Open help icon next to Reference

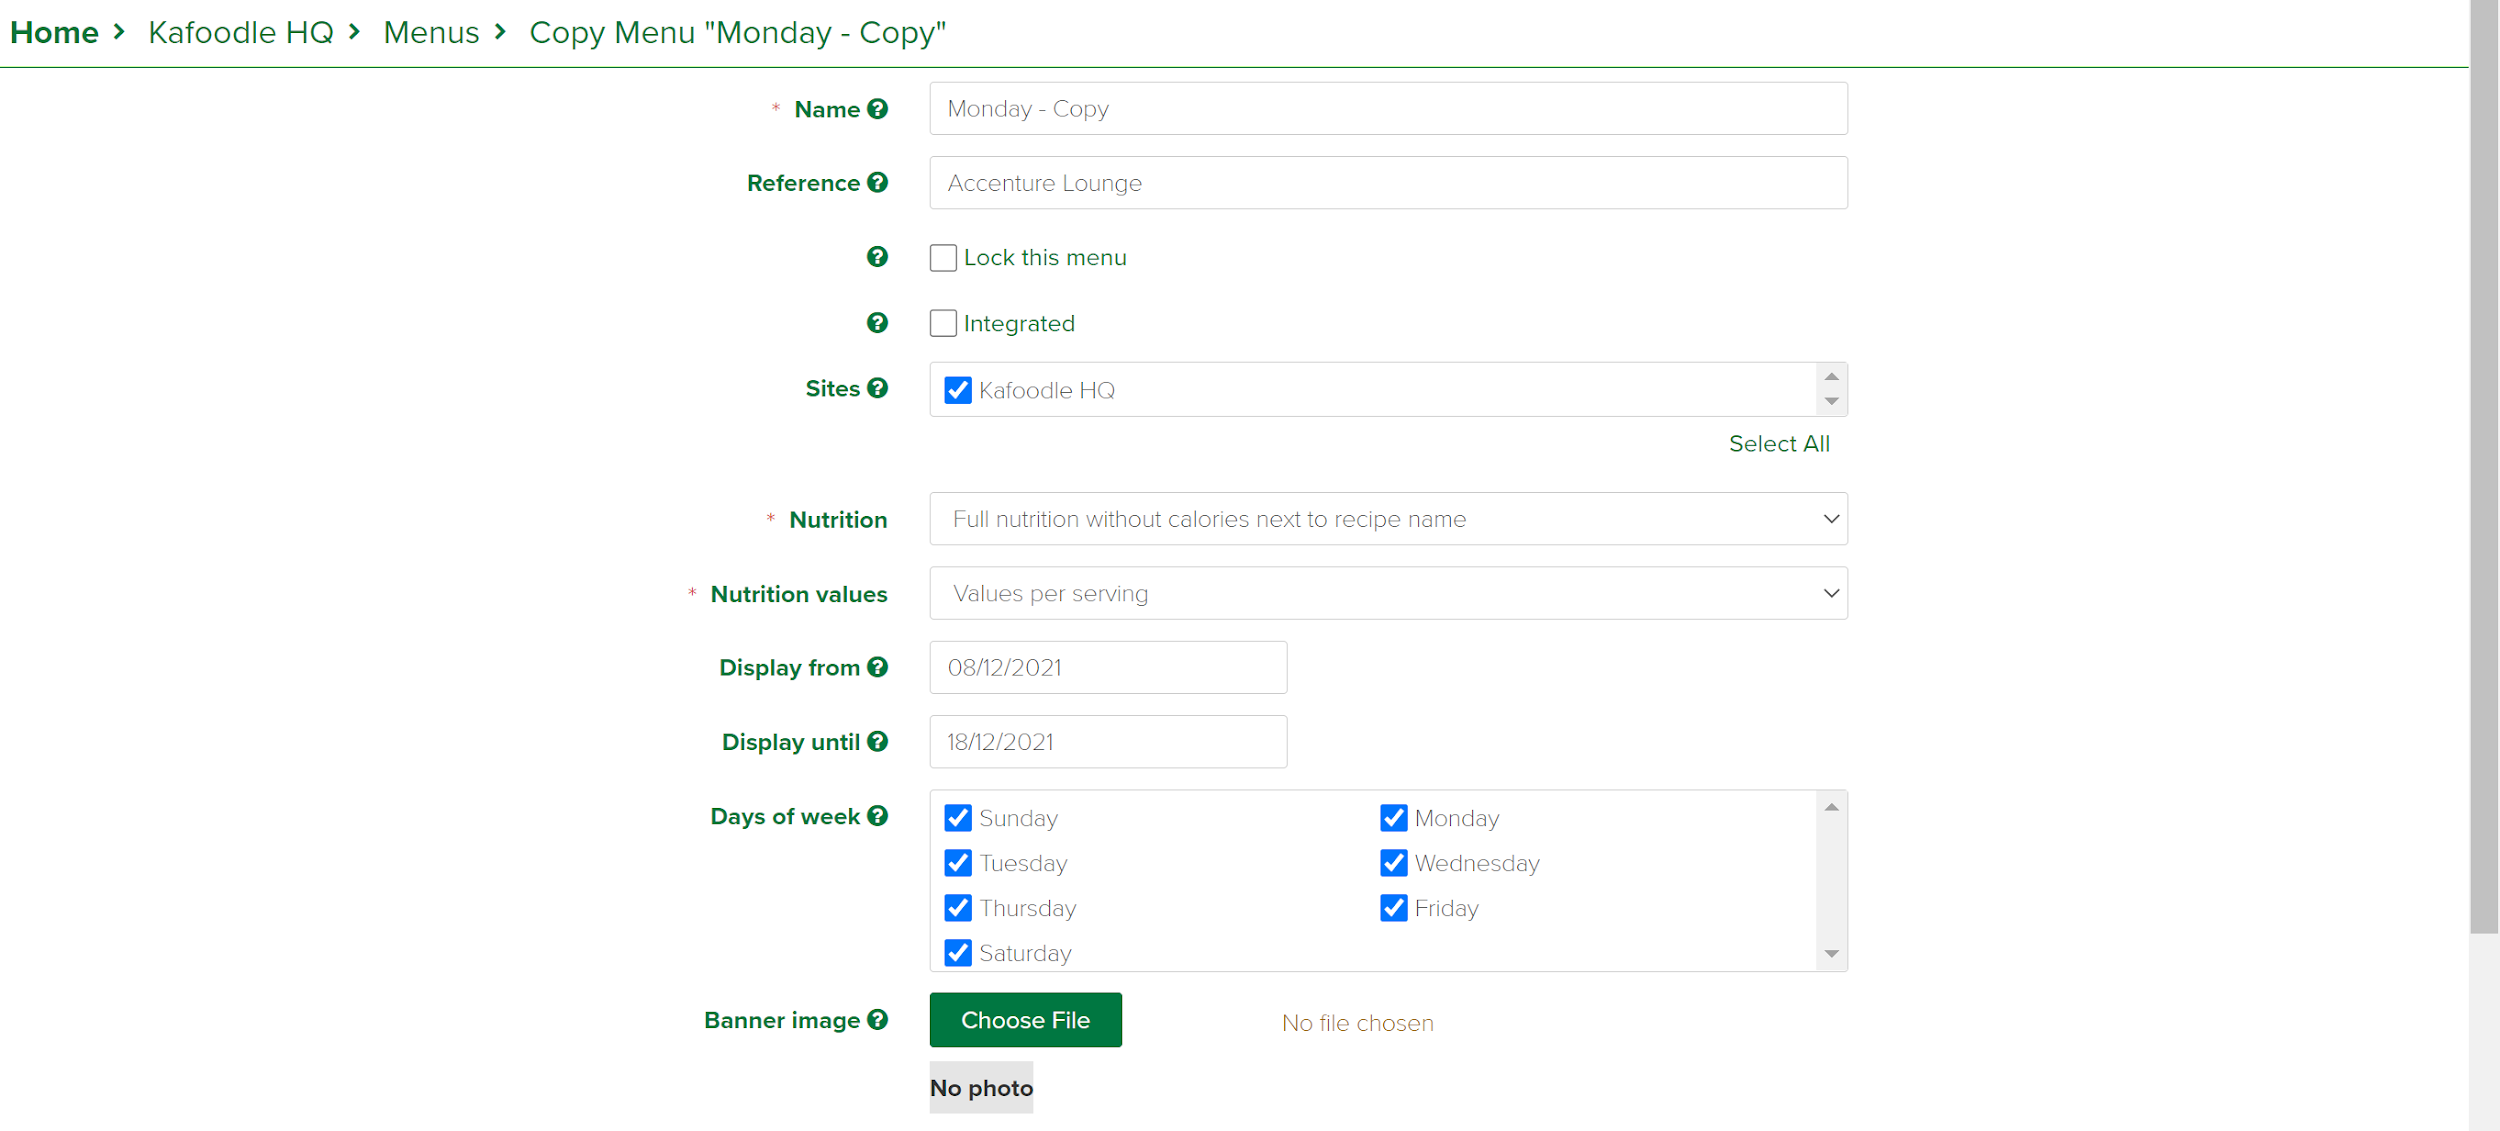877,183
